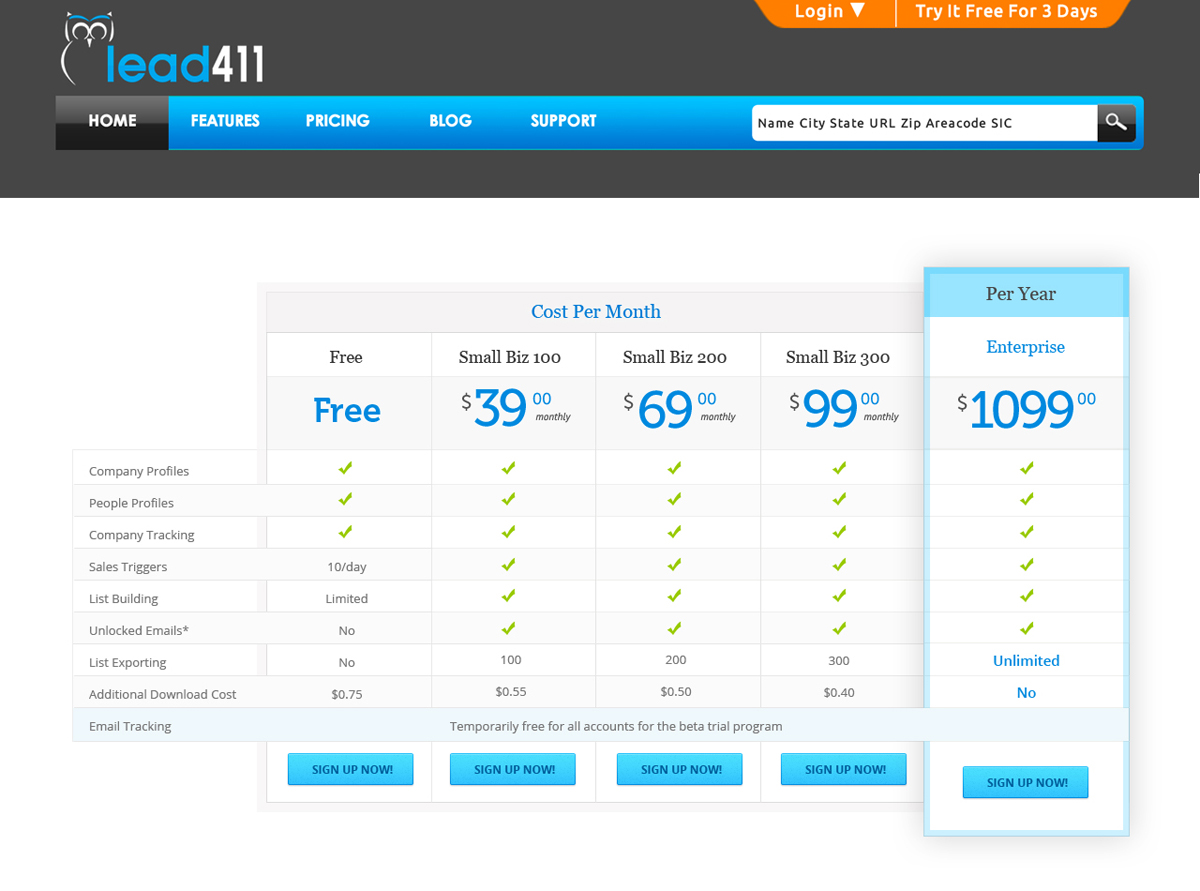1200x891 pixels.
Task: Click Sales Triggers checkmark under Small Biz 300
Action: click(840, 564)
